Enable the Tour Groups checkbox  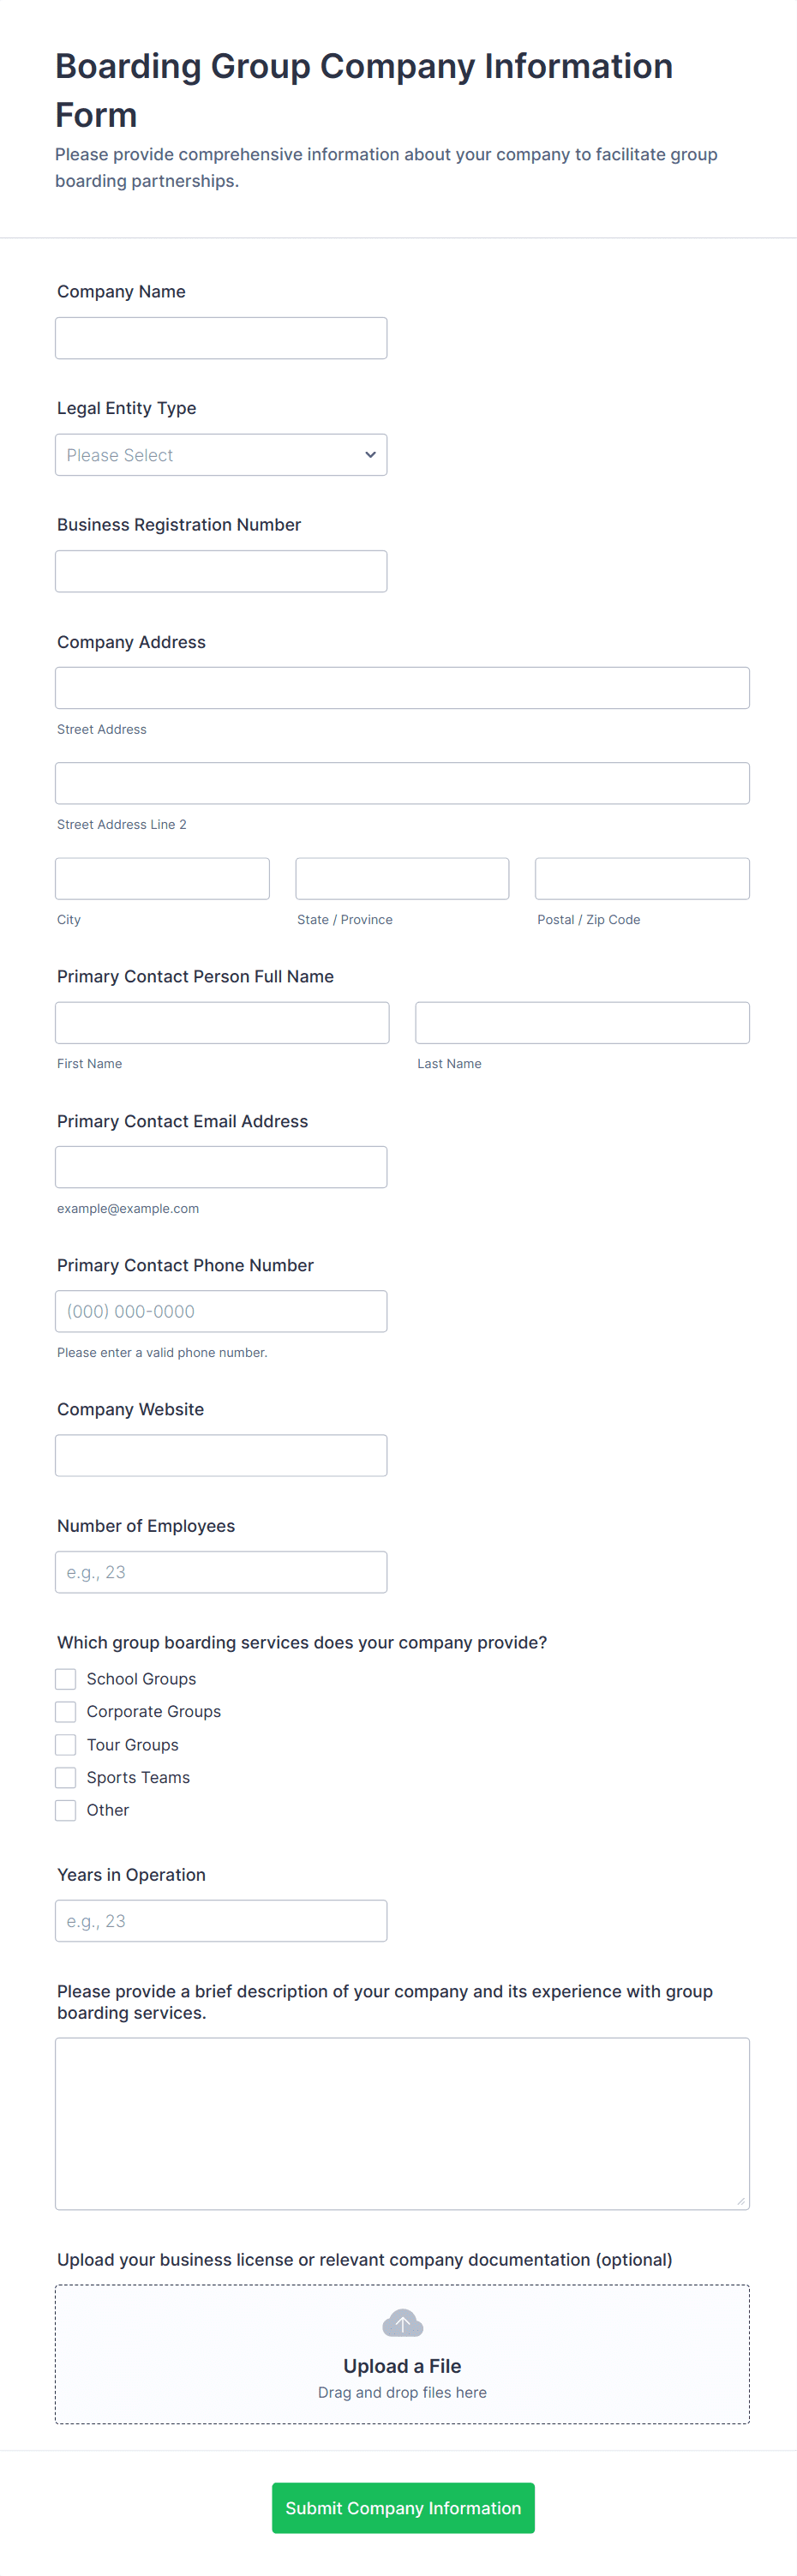[66, 1745]
